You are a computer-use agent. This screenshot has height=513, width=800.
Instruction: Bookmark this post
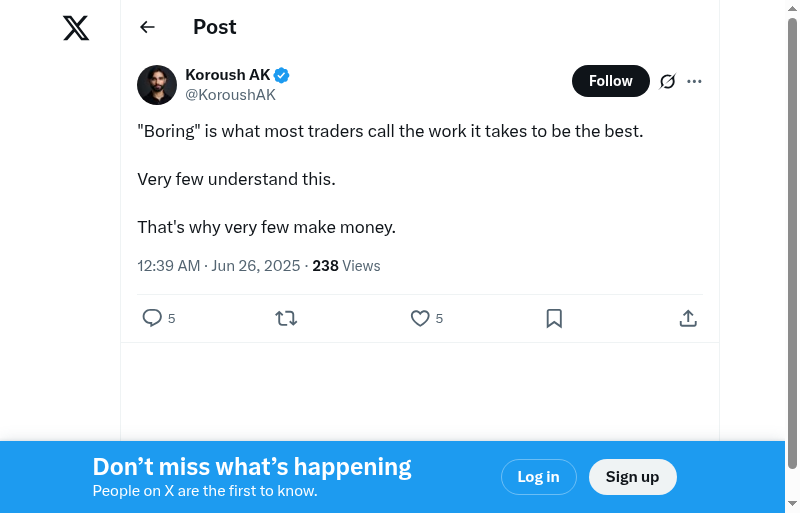pos(554,318)
